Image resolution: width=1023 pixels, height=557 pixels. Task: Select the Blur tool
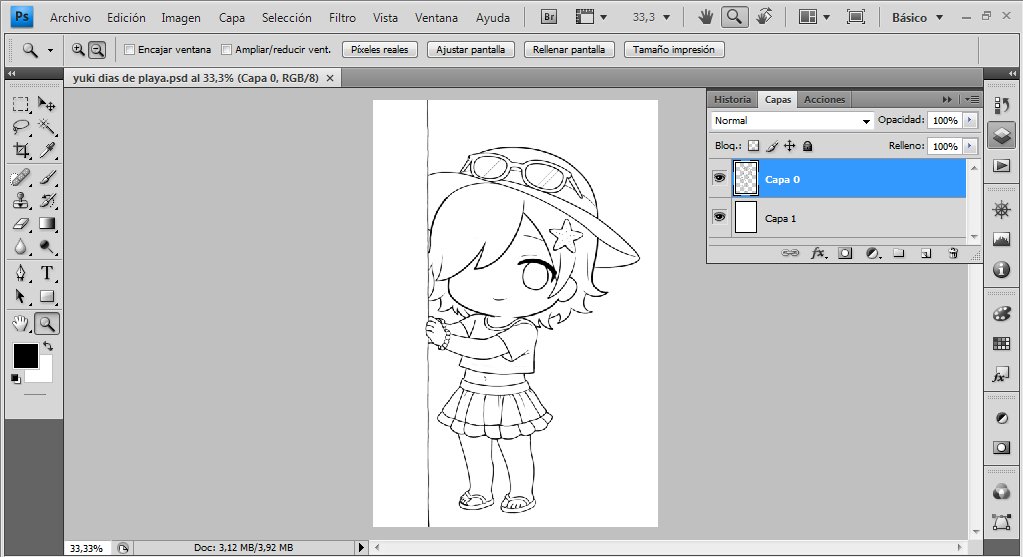click(21, 247)
